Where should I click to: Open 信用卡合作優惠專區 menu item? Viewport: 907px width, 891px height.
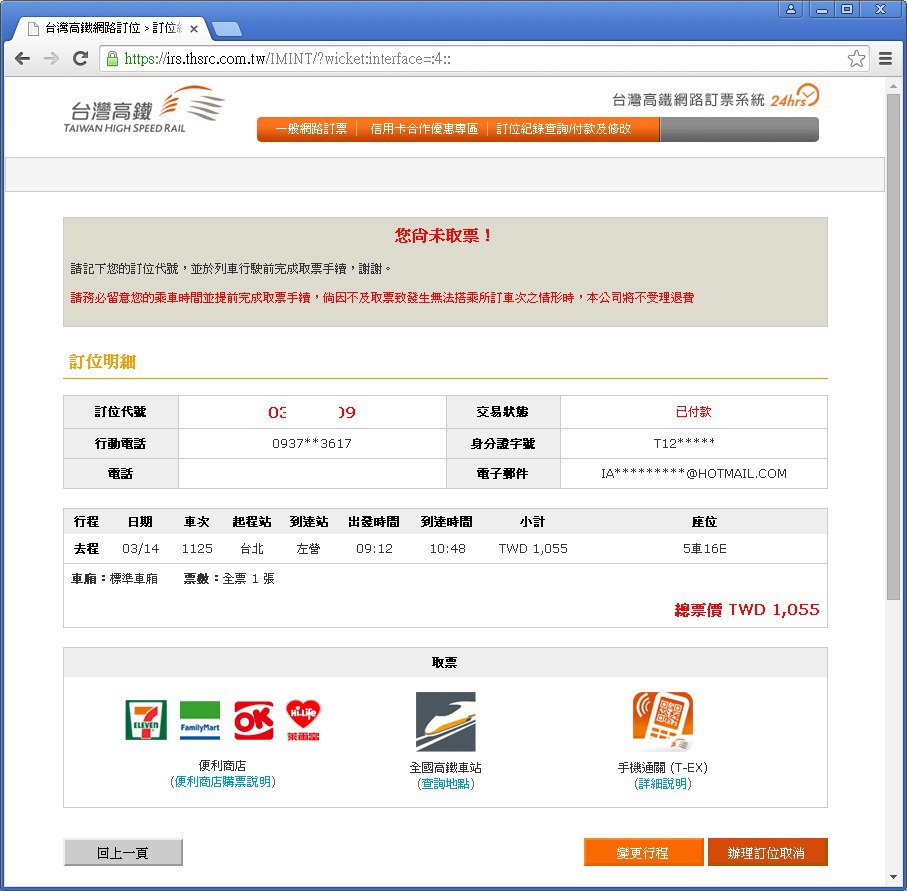424,129
